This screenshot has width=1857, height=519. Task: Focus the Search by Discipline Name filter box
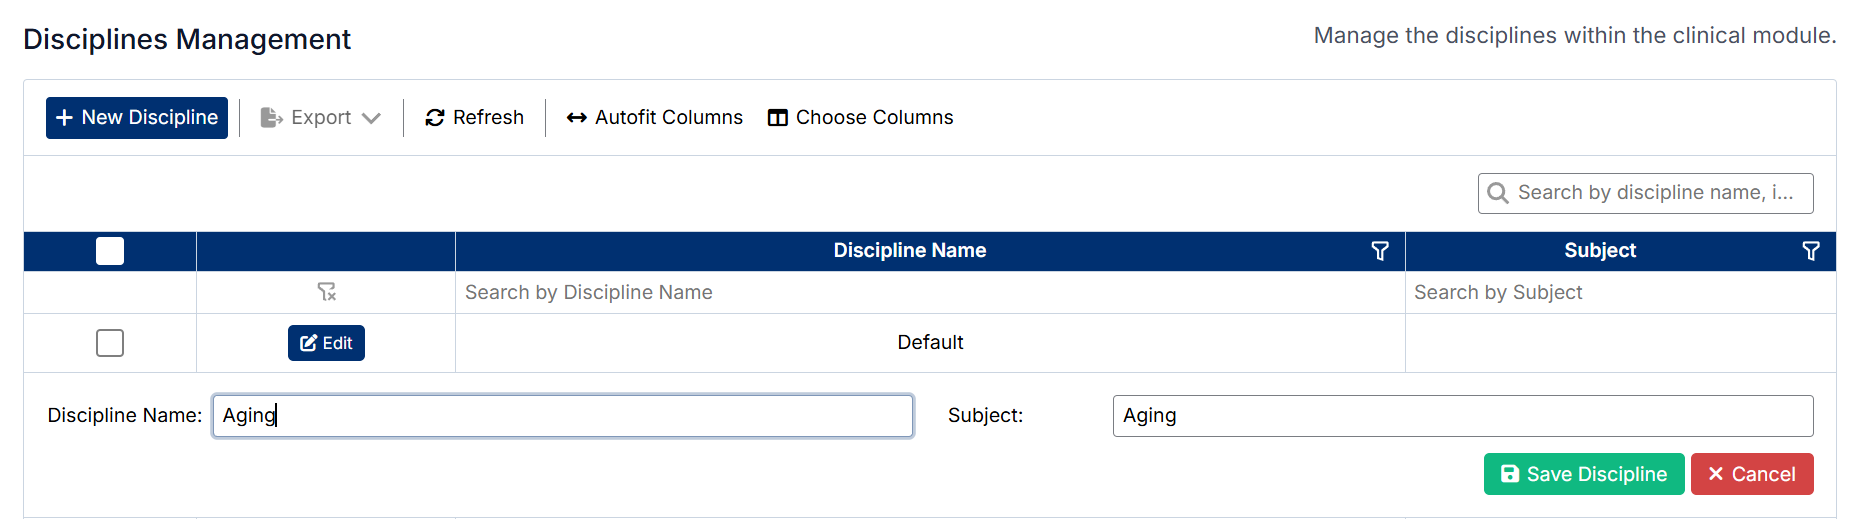929,293
